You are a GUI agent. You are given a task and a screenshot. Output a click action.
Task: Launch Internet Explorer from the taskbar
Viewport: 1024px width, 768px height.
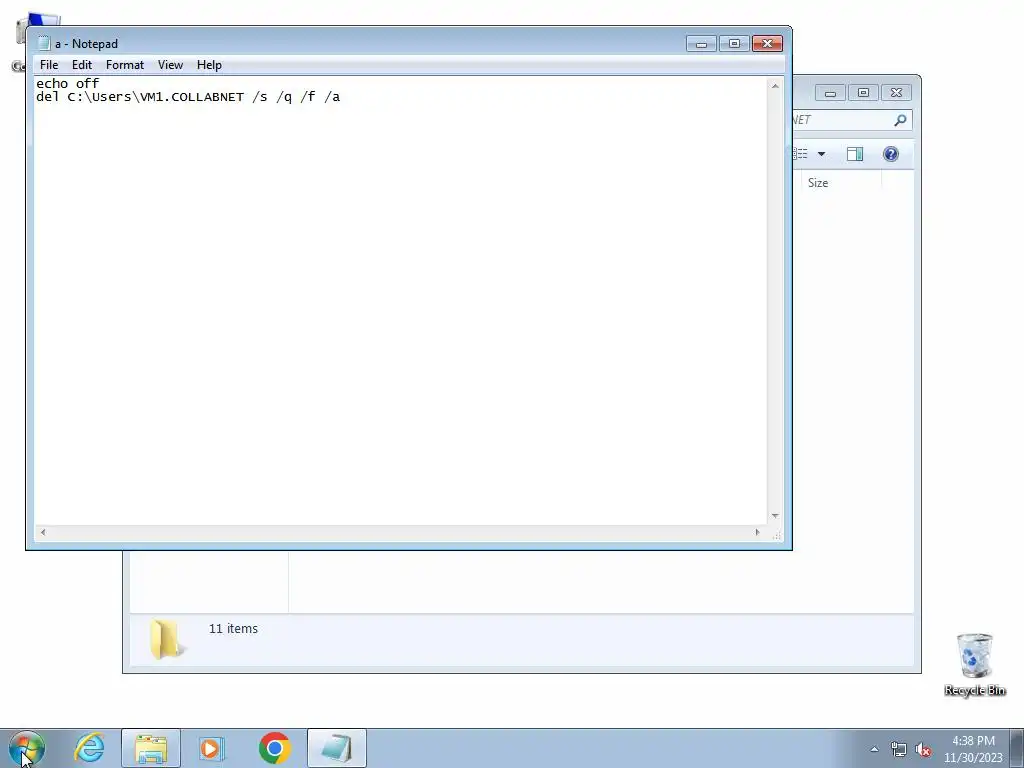click(89, 748)
